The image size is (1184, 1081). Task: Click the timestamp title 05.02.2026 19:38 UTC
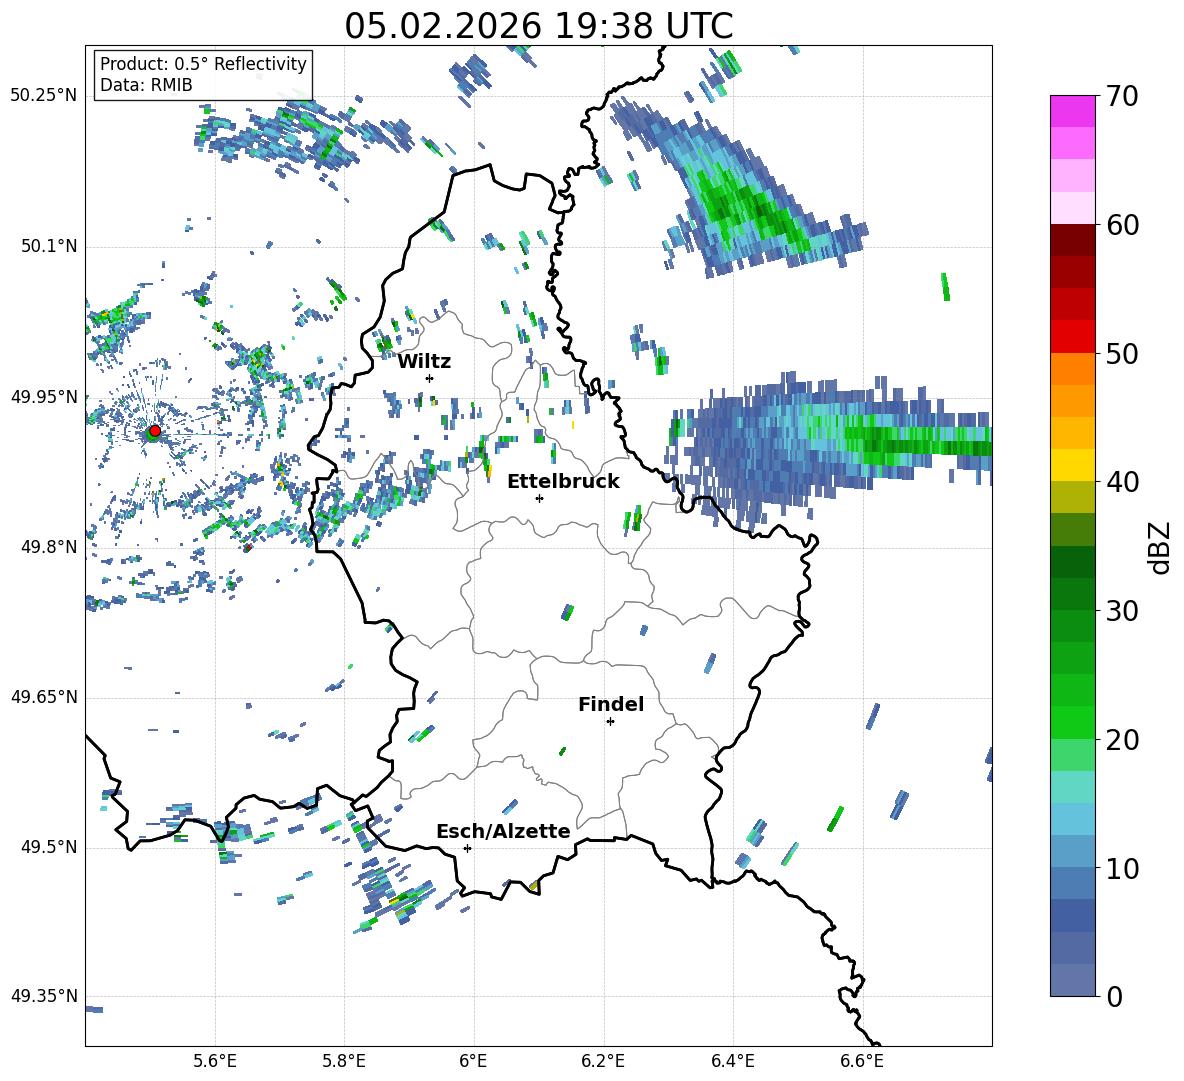pyautogui.click(x=538, y=26)
